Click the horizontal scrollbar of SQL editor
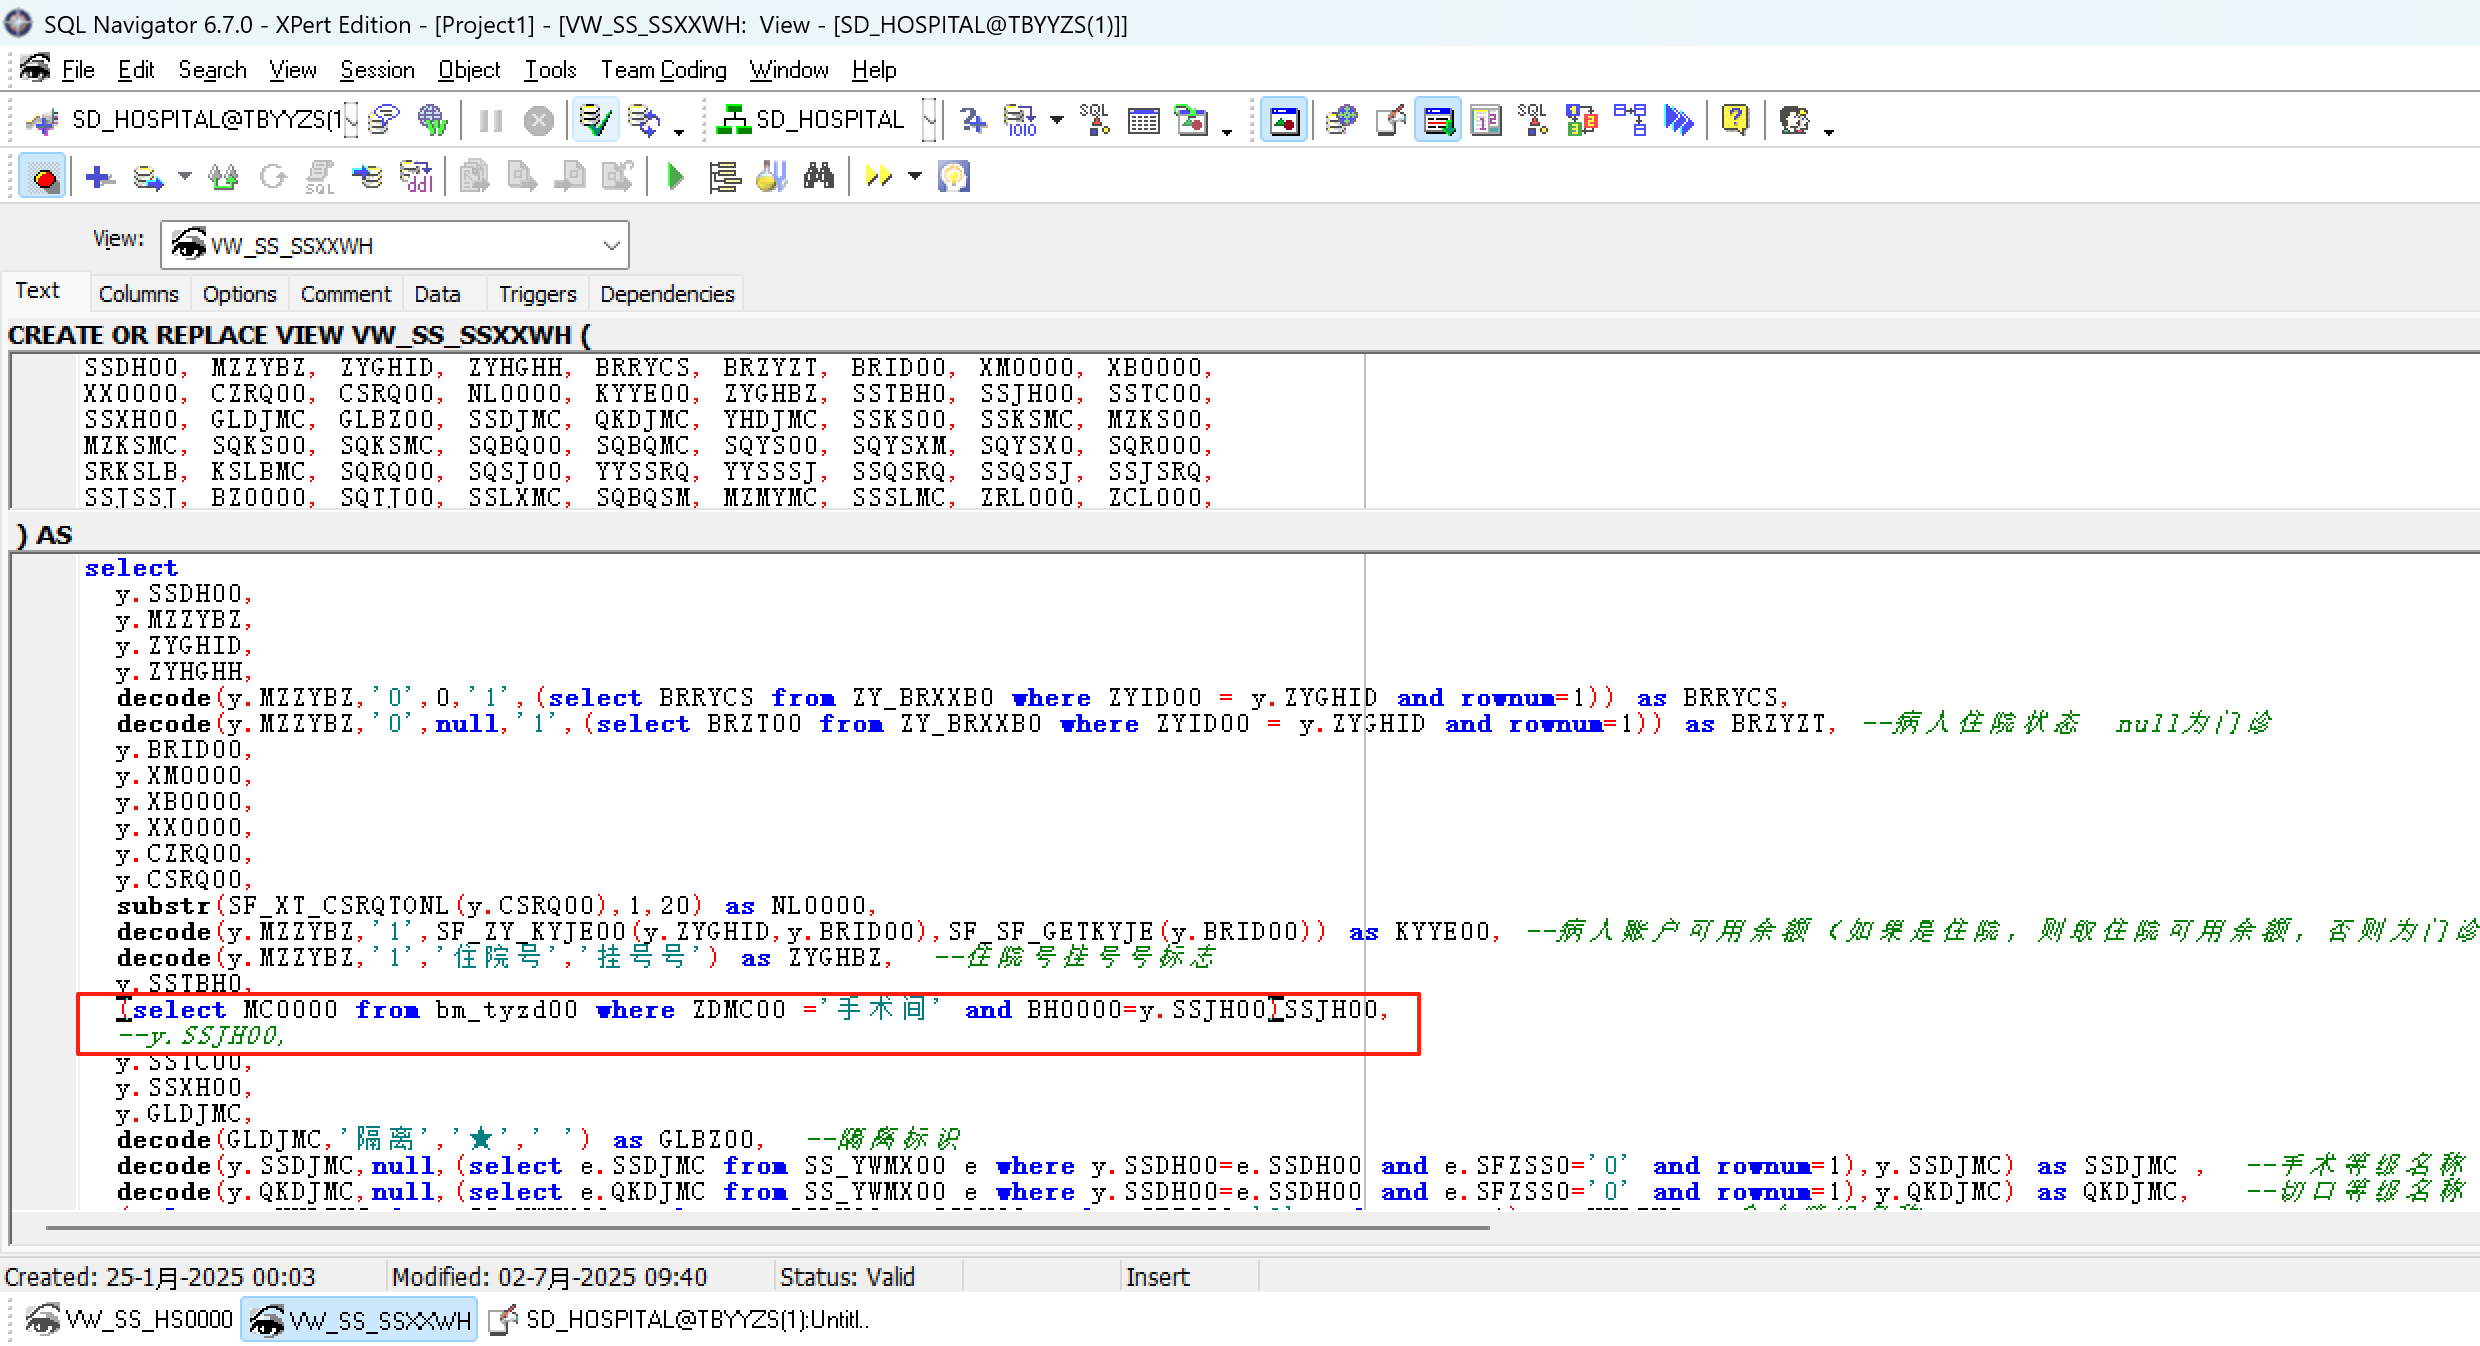 tap(760, 1227)
